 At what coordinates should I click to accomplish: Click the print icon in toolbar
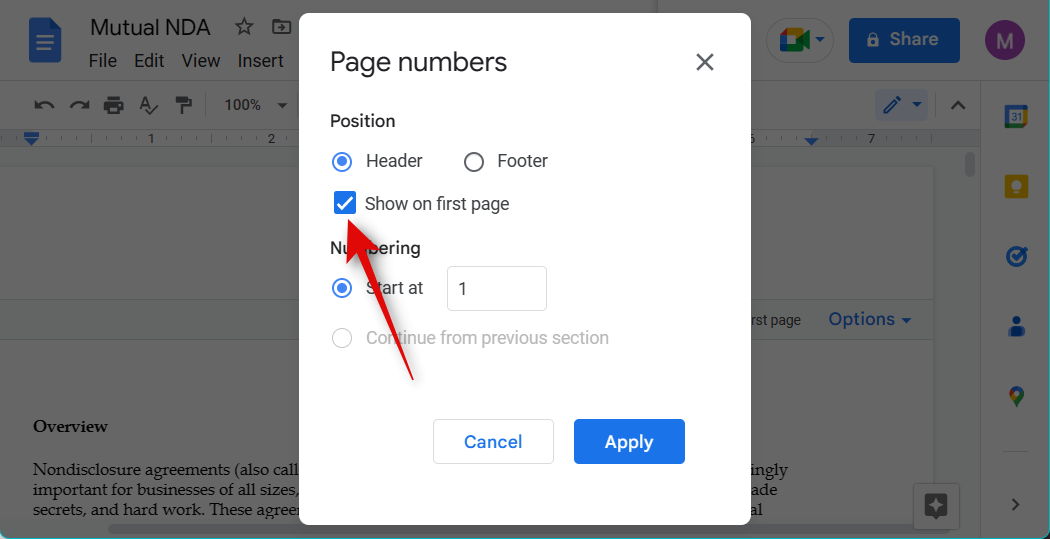(114, 105)
